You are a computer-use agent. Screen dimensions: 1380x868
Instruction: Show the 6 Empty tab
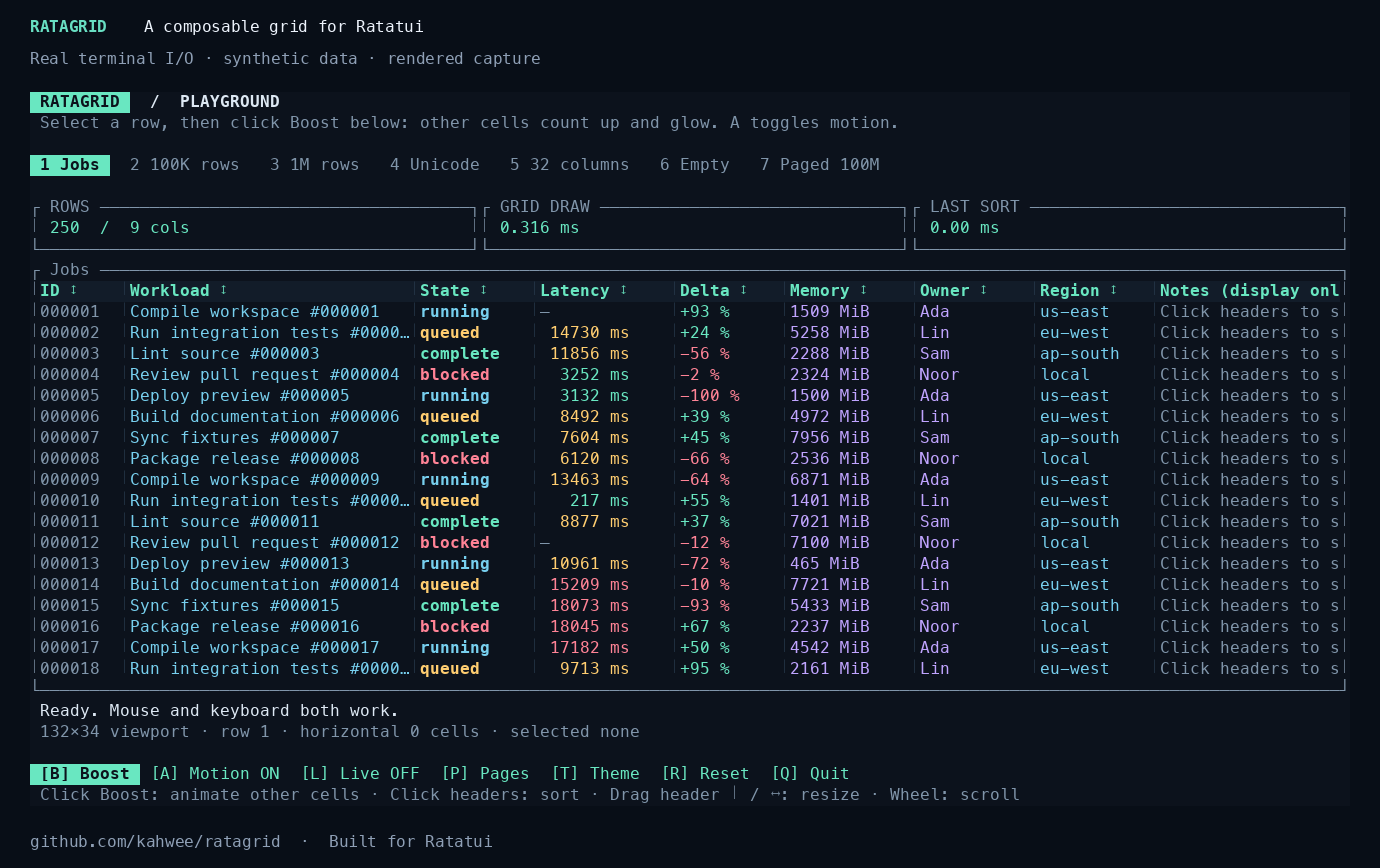[695, 165]
